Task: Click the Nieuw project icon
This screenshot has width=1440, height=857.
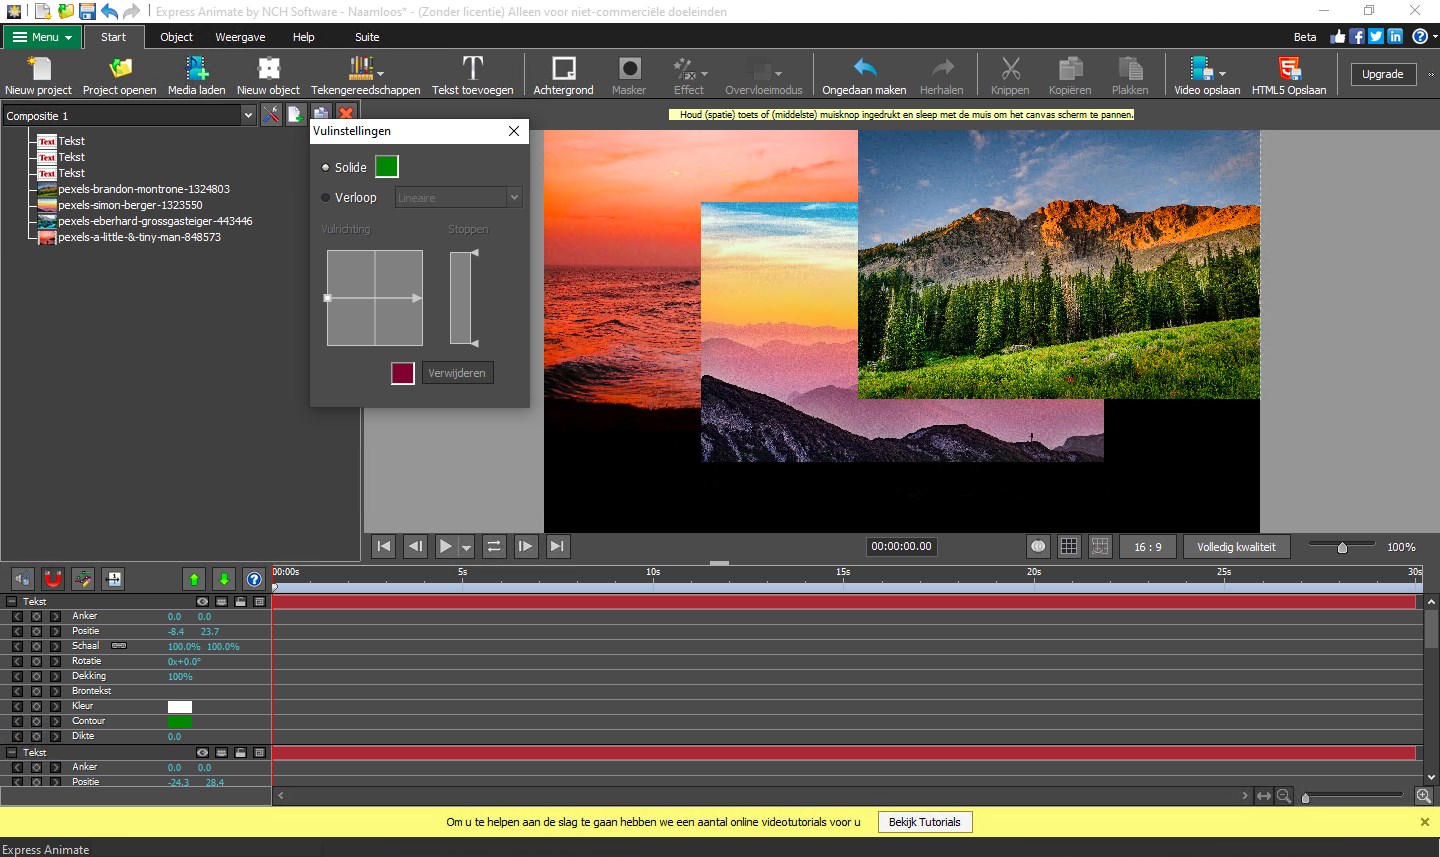Action: point(38,75)
